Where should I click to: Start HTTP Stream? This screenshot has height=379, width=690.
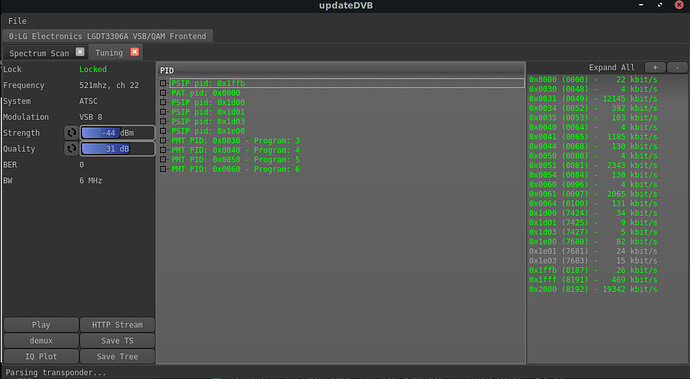pyautogui.click(x=117, y=325)
